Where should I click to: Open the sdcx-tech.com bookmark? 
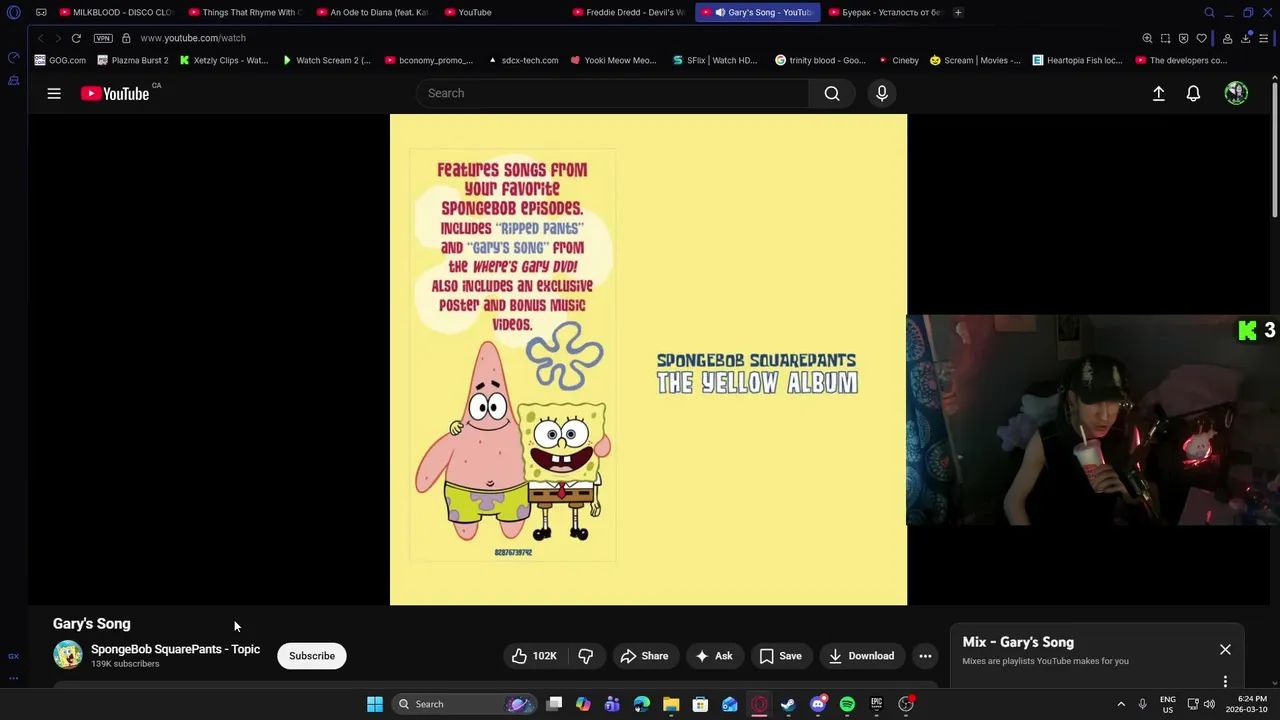523,60
